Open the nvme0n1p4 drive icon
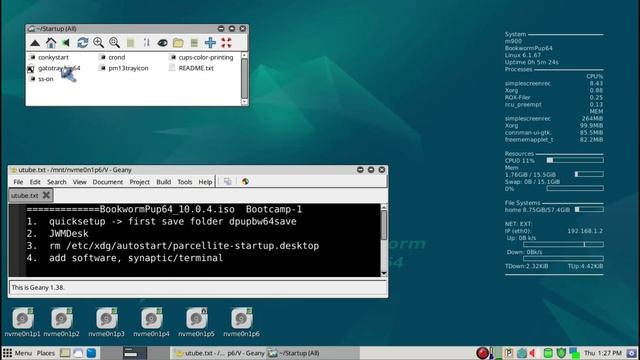This screenshot has width=640, height=360. click(x=151, y=322)
